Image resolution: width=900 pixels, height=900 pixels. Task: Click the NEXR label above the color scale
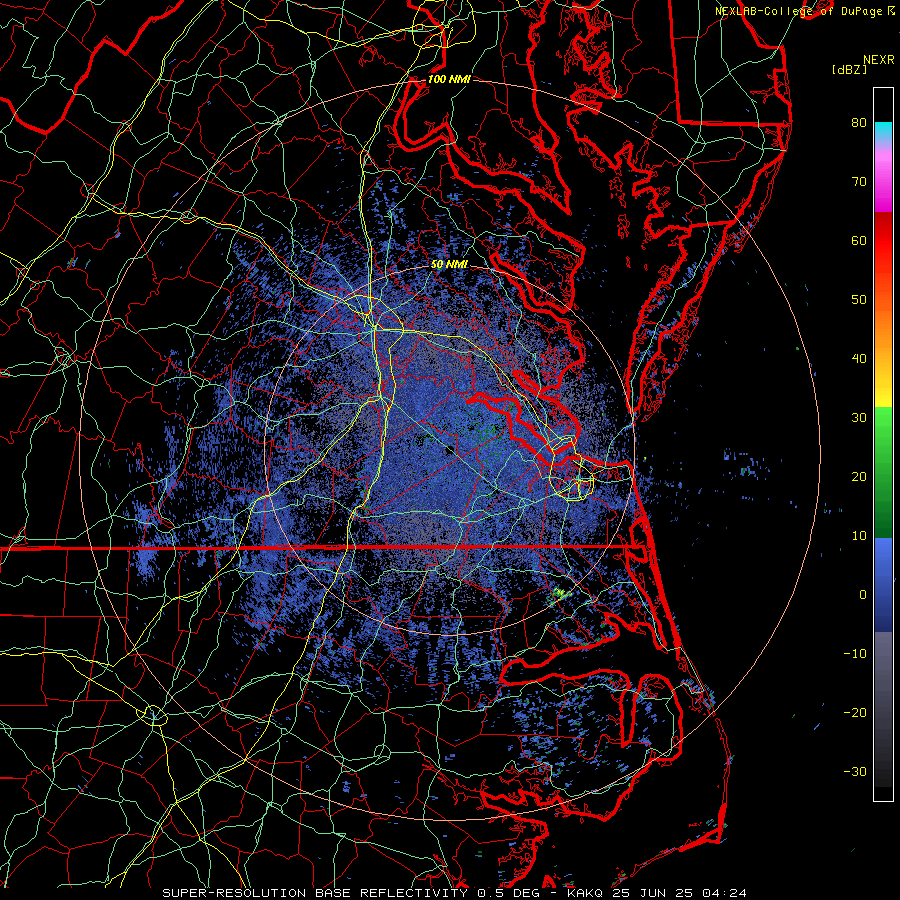click(879, 60)
